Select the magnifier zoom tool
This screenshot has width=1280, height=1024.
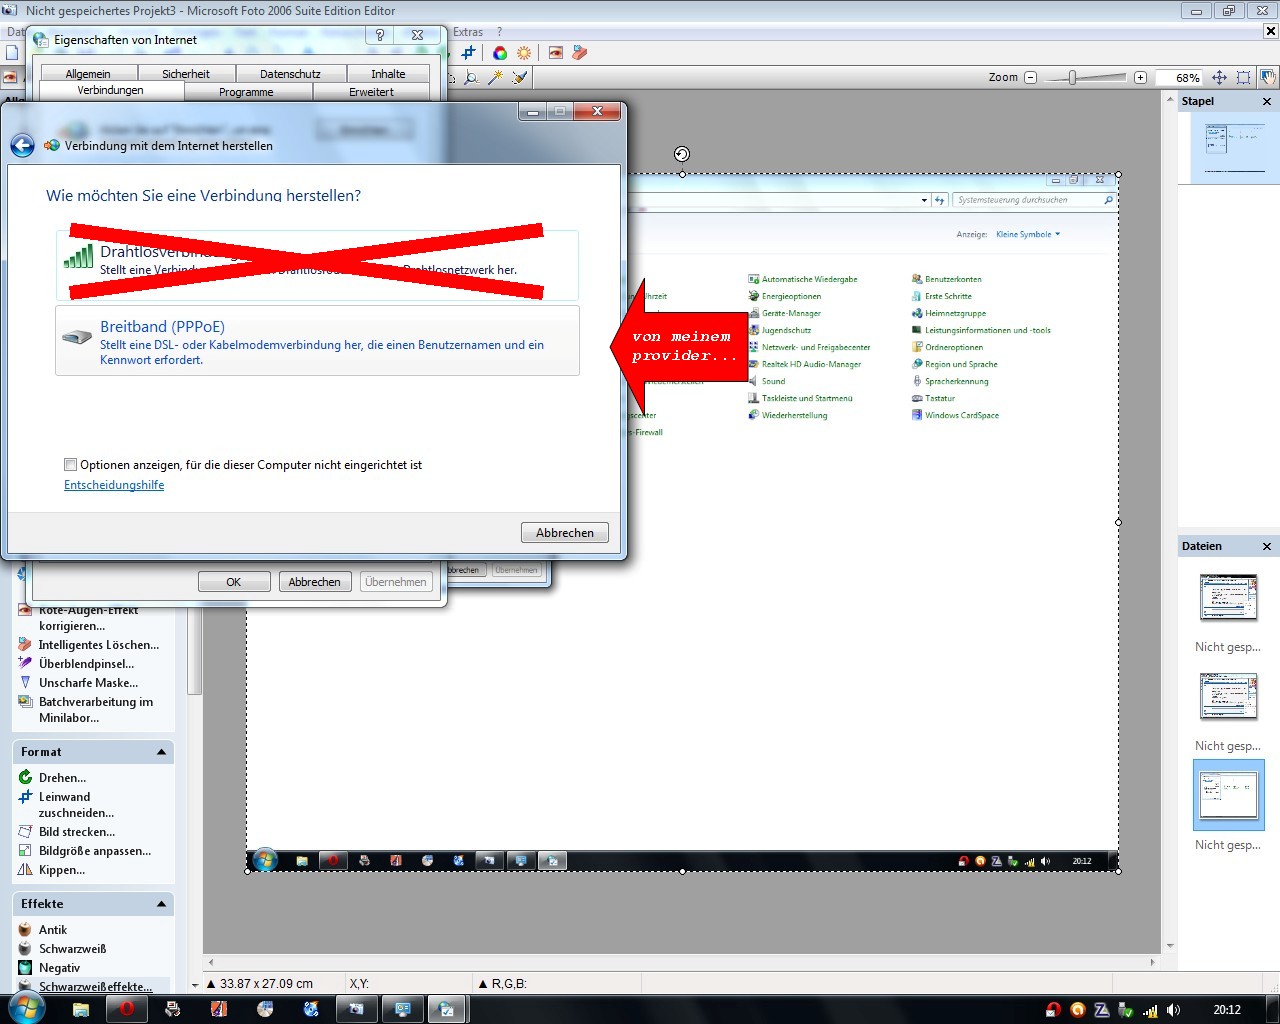point(471,77)
